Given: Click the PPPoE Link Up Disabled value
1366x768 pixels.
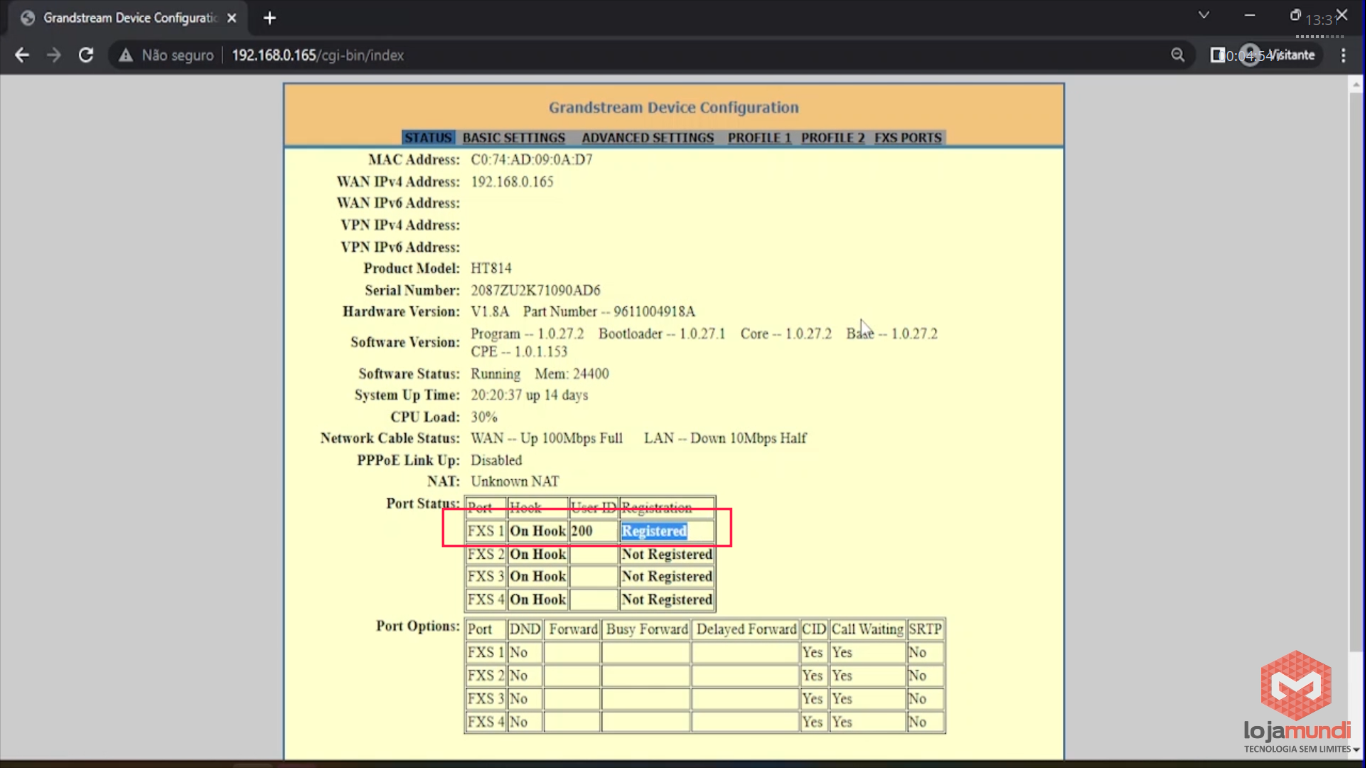Looking at the screenshot, I should pyautogui.click(x=497, y=460).
